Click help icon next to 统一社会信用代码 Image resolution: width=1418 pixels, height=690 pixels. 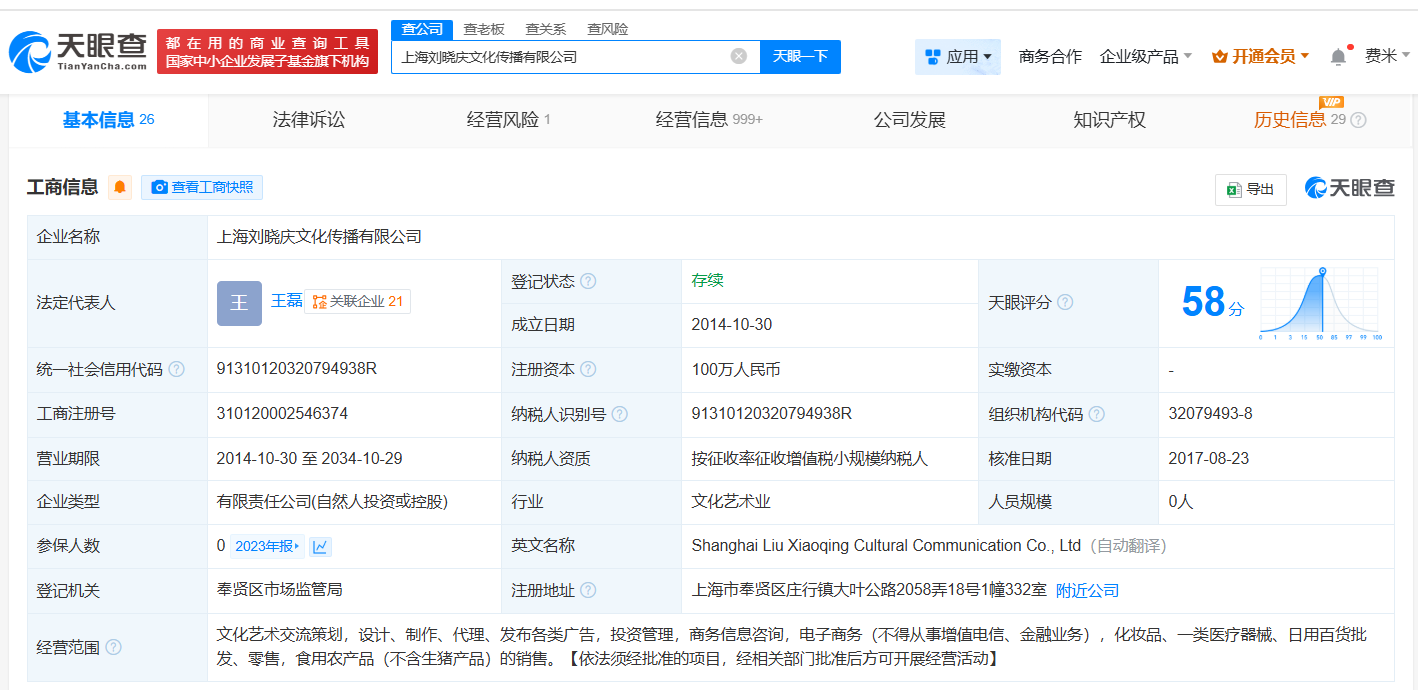[176, 369]
